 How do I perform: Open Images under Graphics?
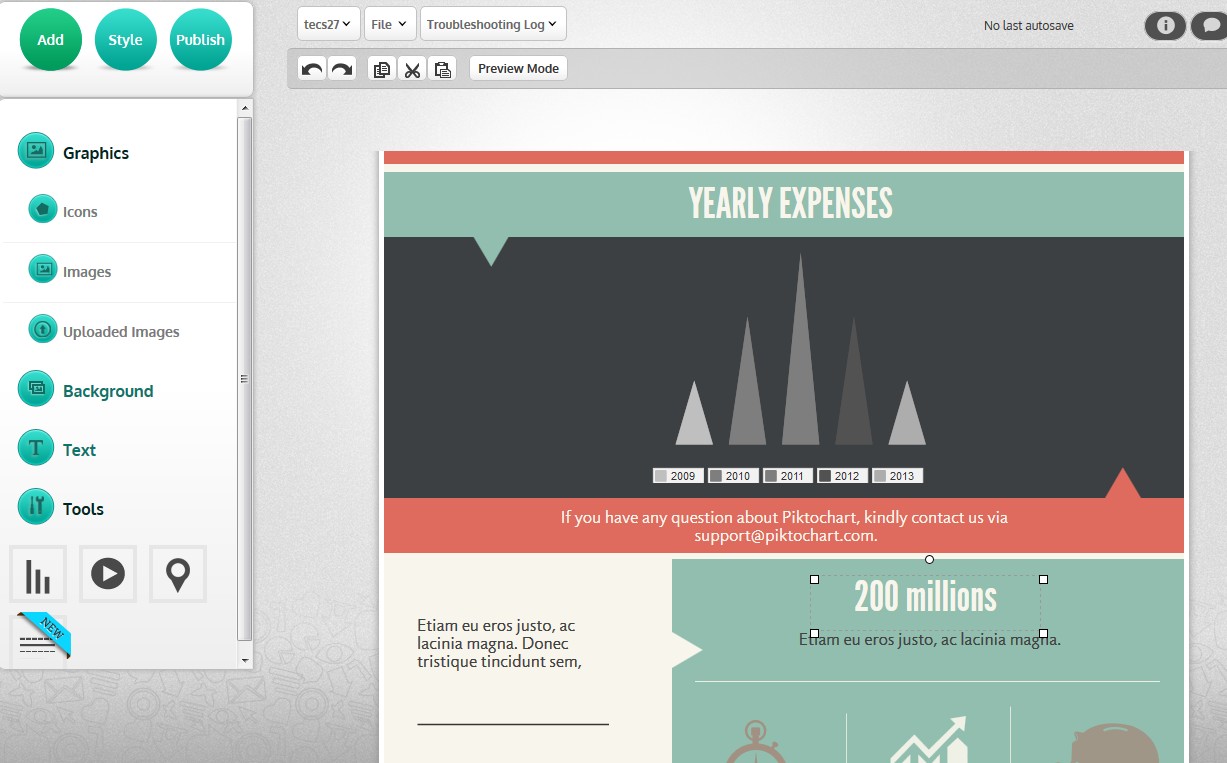coord(87,272)
